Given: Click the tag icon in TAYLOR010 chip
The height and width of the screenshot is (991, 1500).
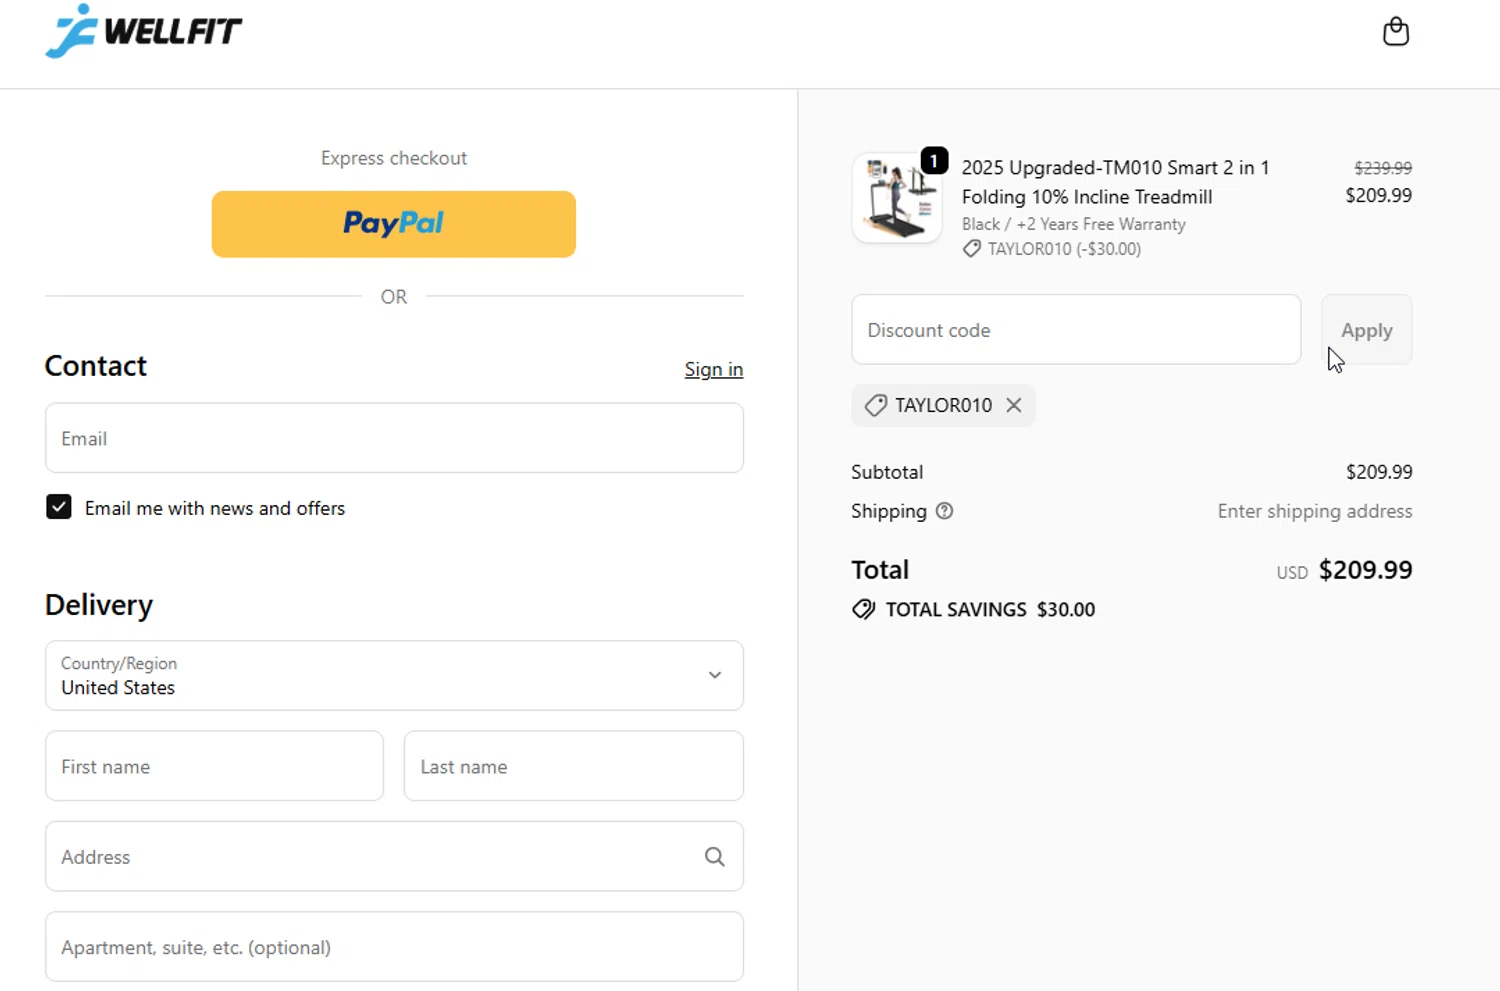Looking at the screenshot, I should pos(876,405).
